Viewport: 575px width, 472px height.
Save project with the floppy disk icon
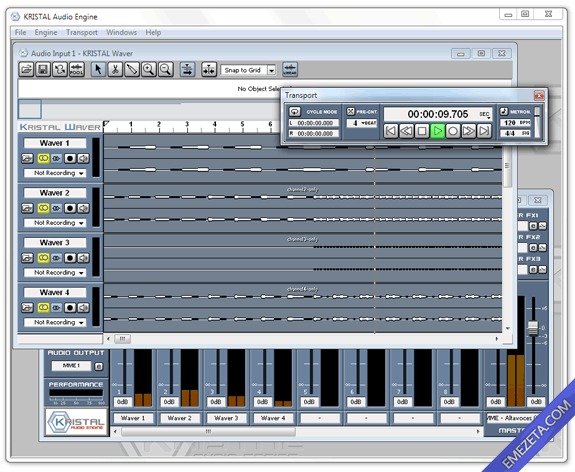43,69
